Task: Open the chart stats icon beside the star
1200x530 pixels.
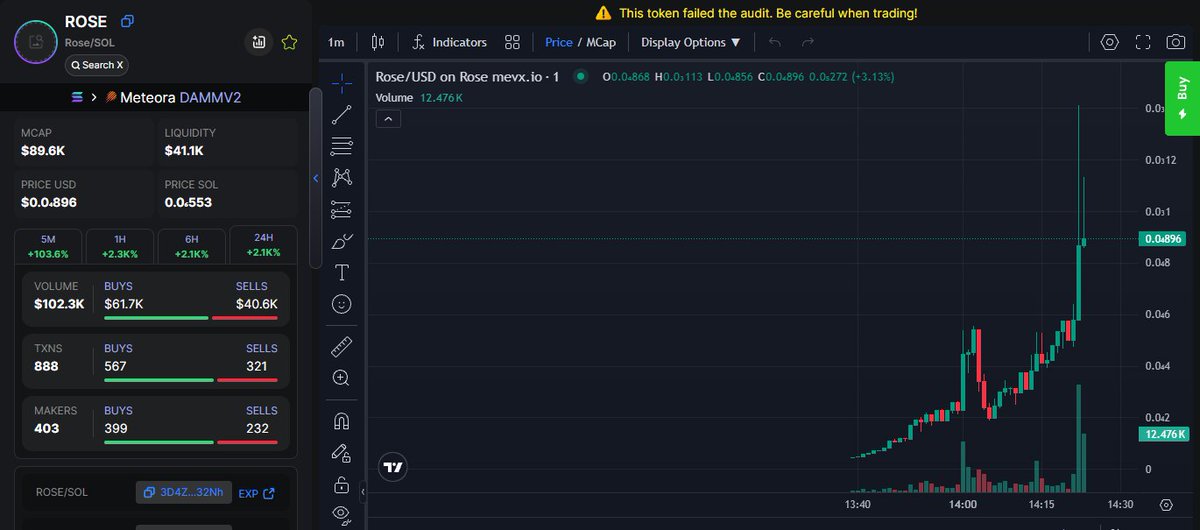Action: click(259, 42)
